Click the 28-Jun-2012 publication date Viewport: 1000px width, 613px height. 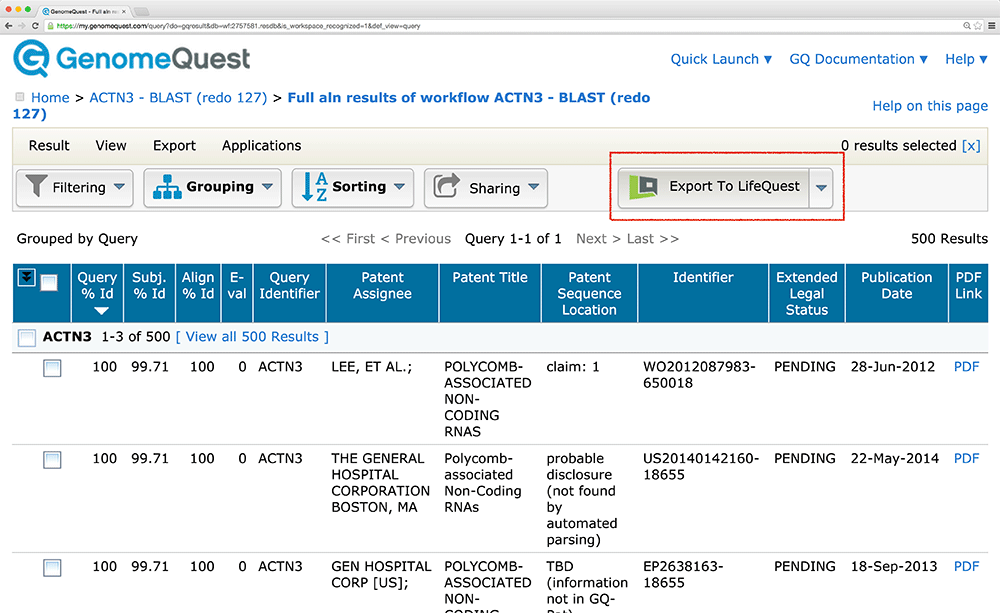point(893,367)
